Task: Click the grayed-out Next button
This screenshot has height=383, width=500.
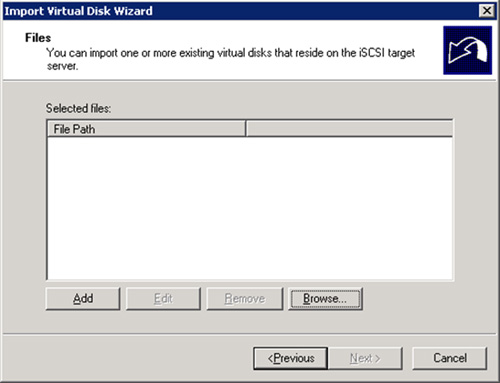Action: 365,358
